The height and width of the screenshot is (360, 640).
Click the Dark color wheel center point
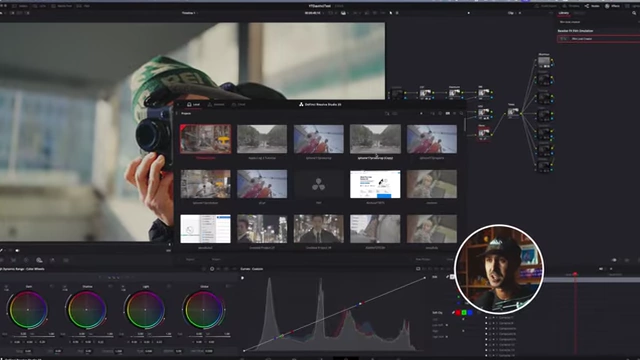tap(28, 310)
